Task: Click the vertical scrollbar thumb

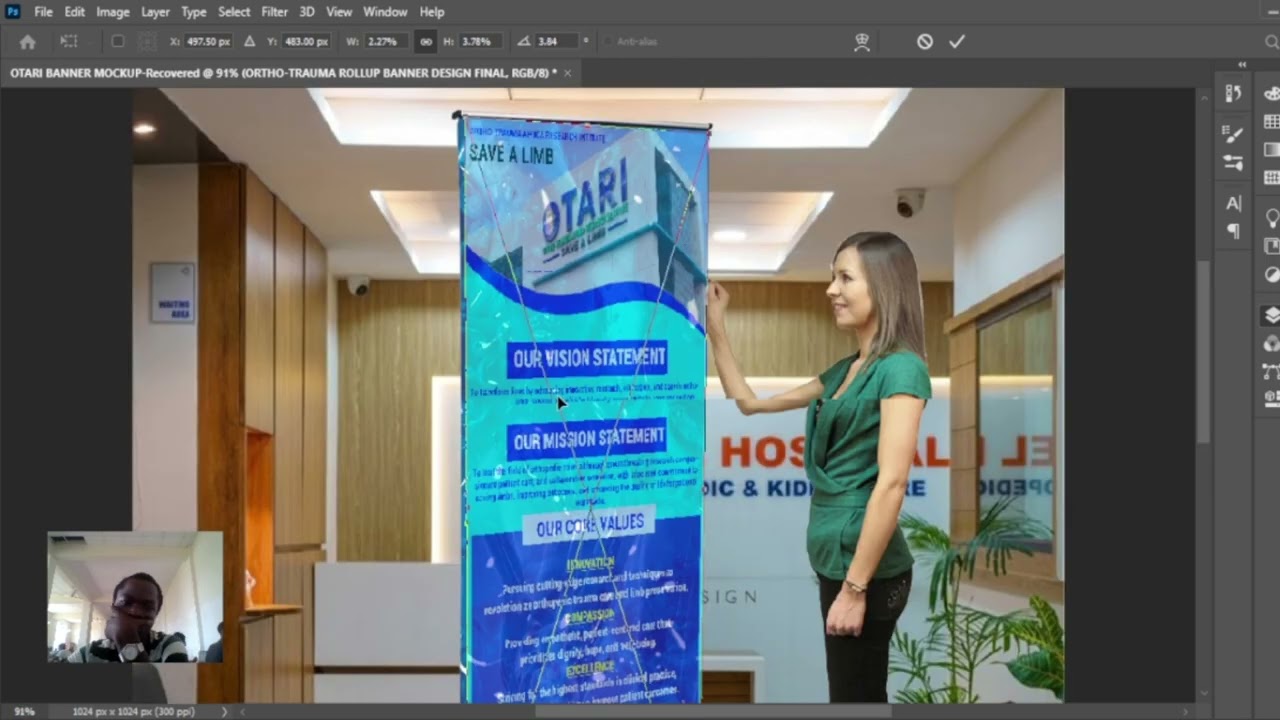Action: pos(1203,350)
